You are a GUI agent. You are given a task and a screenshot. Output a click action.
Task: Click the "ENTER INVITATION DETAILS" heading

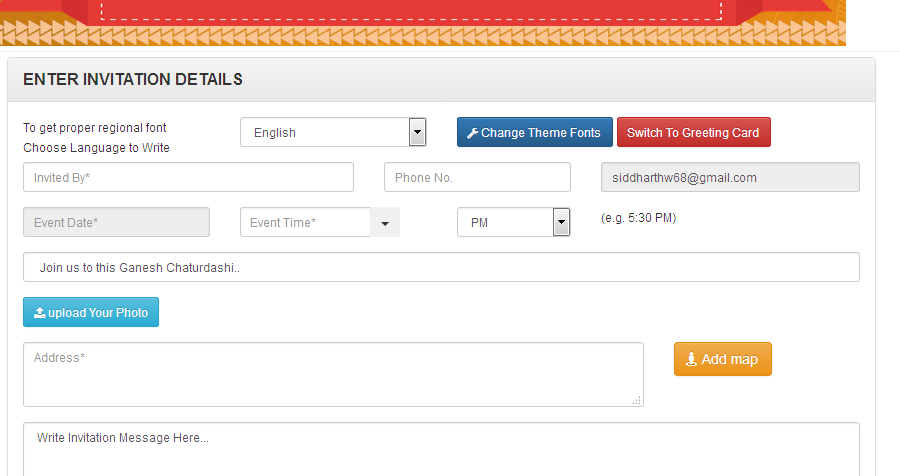(133, 79)
